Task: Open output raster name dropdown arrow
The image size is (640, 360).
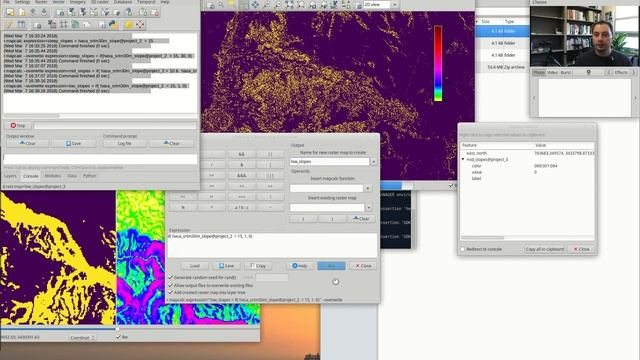Action: (x=373, y=162)
